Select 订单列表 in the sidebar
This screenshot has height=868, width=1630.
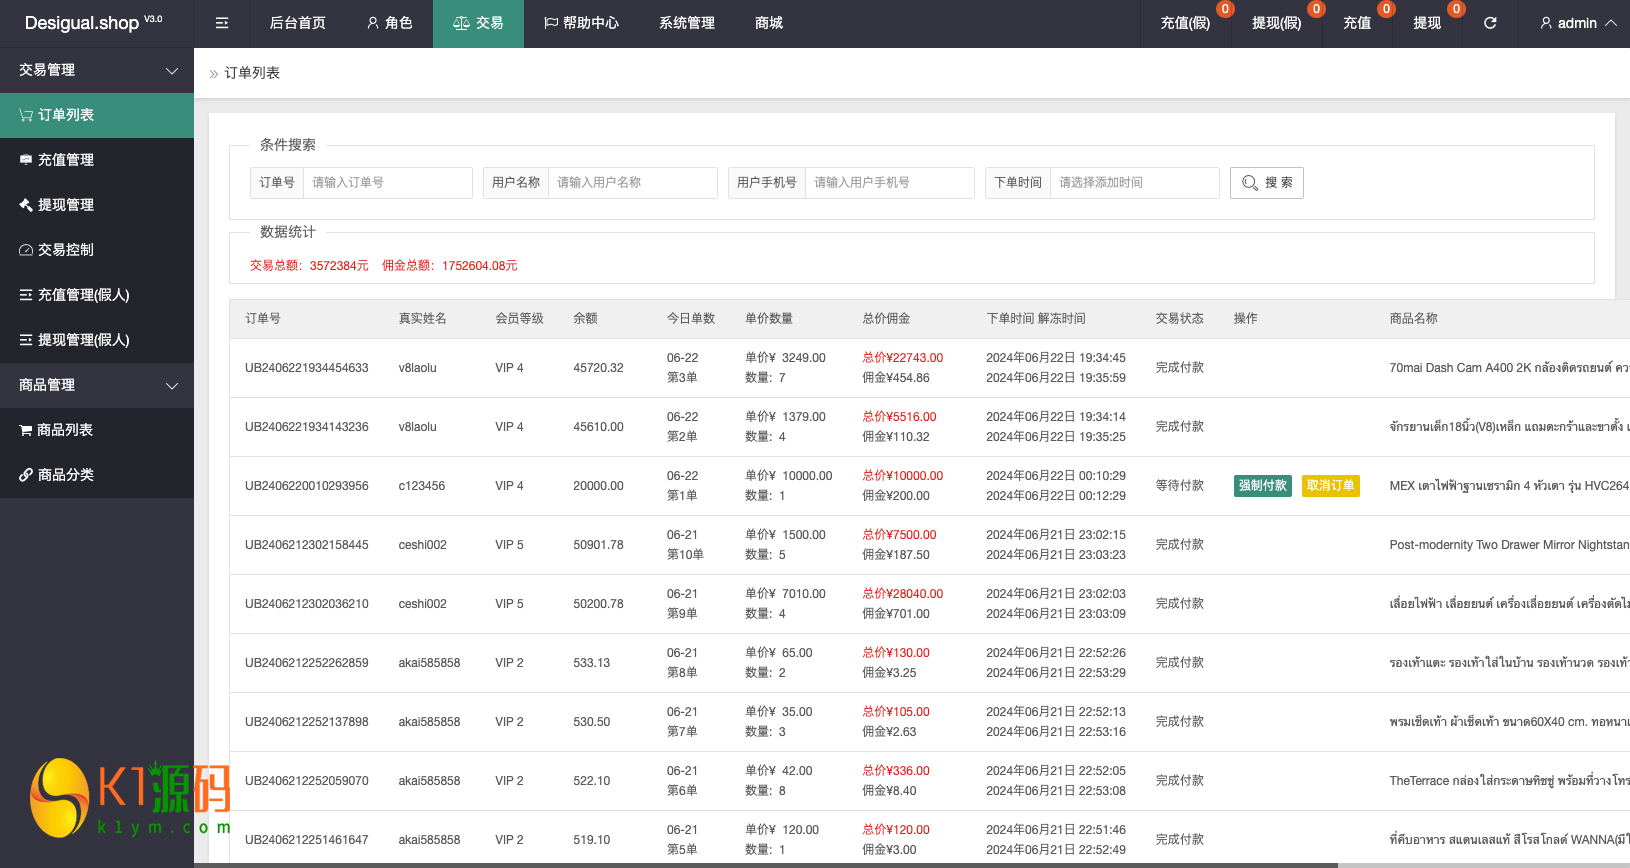coord(97,115)
